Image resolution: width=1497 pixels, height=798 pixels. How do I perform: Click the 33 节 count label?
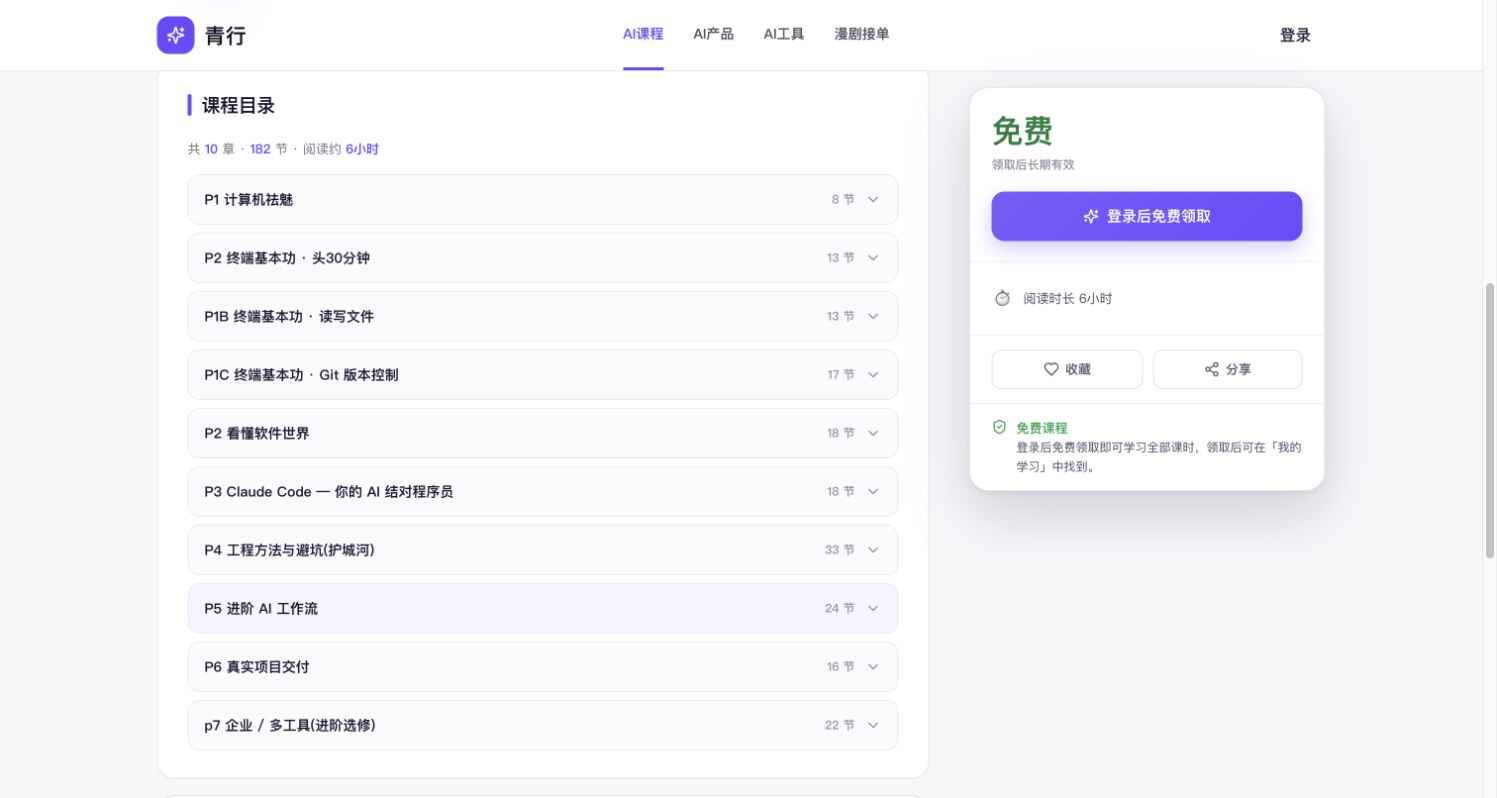pyautogui.click(x=840, y=550)
